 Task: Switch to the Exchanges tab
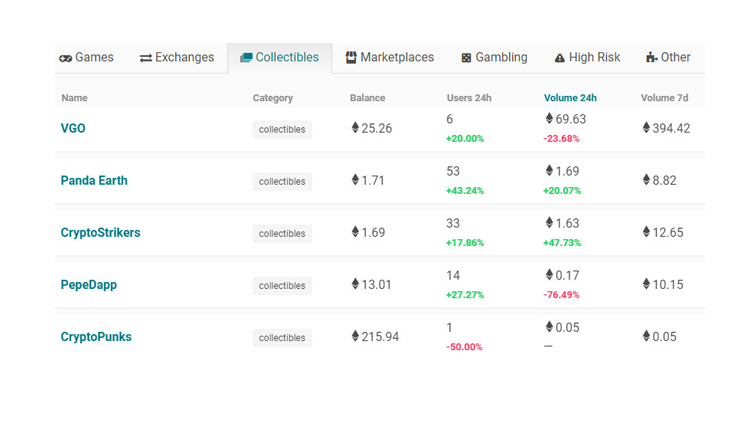pos(176,57)
